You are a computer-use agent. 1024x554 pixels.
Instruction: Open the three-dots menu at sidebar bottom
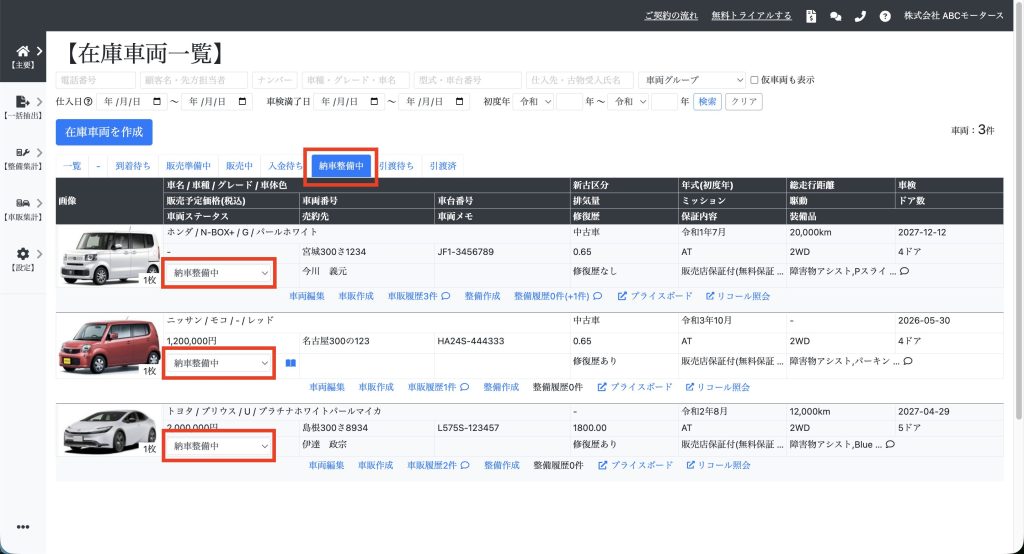click(23, 527)
